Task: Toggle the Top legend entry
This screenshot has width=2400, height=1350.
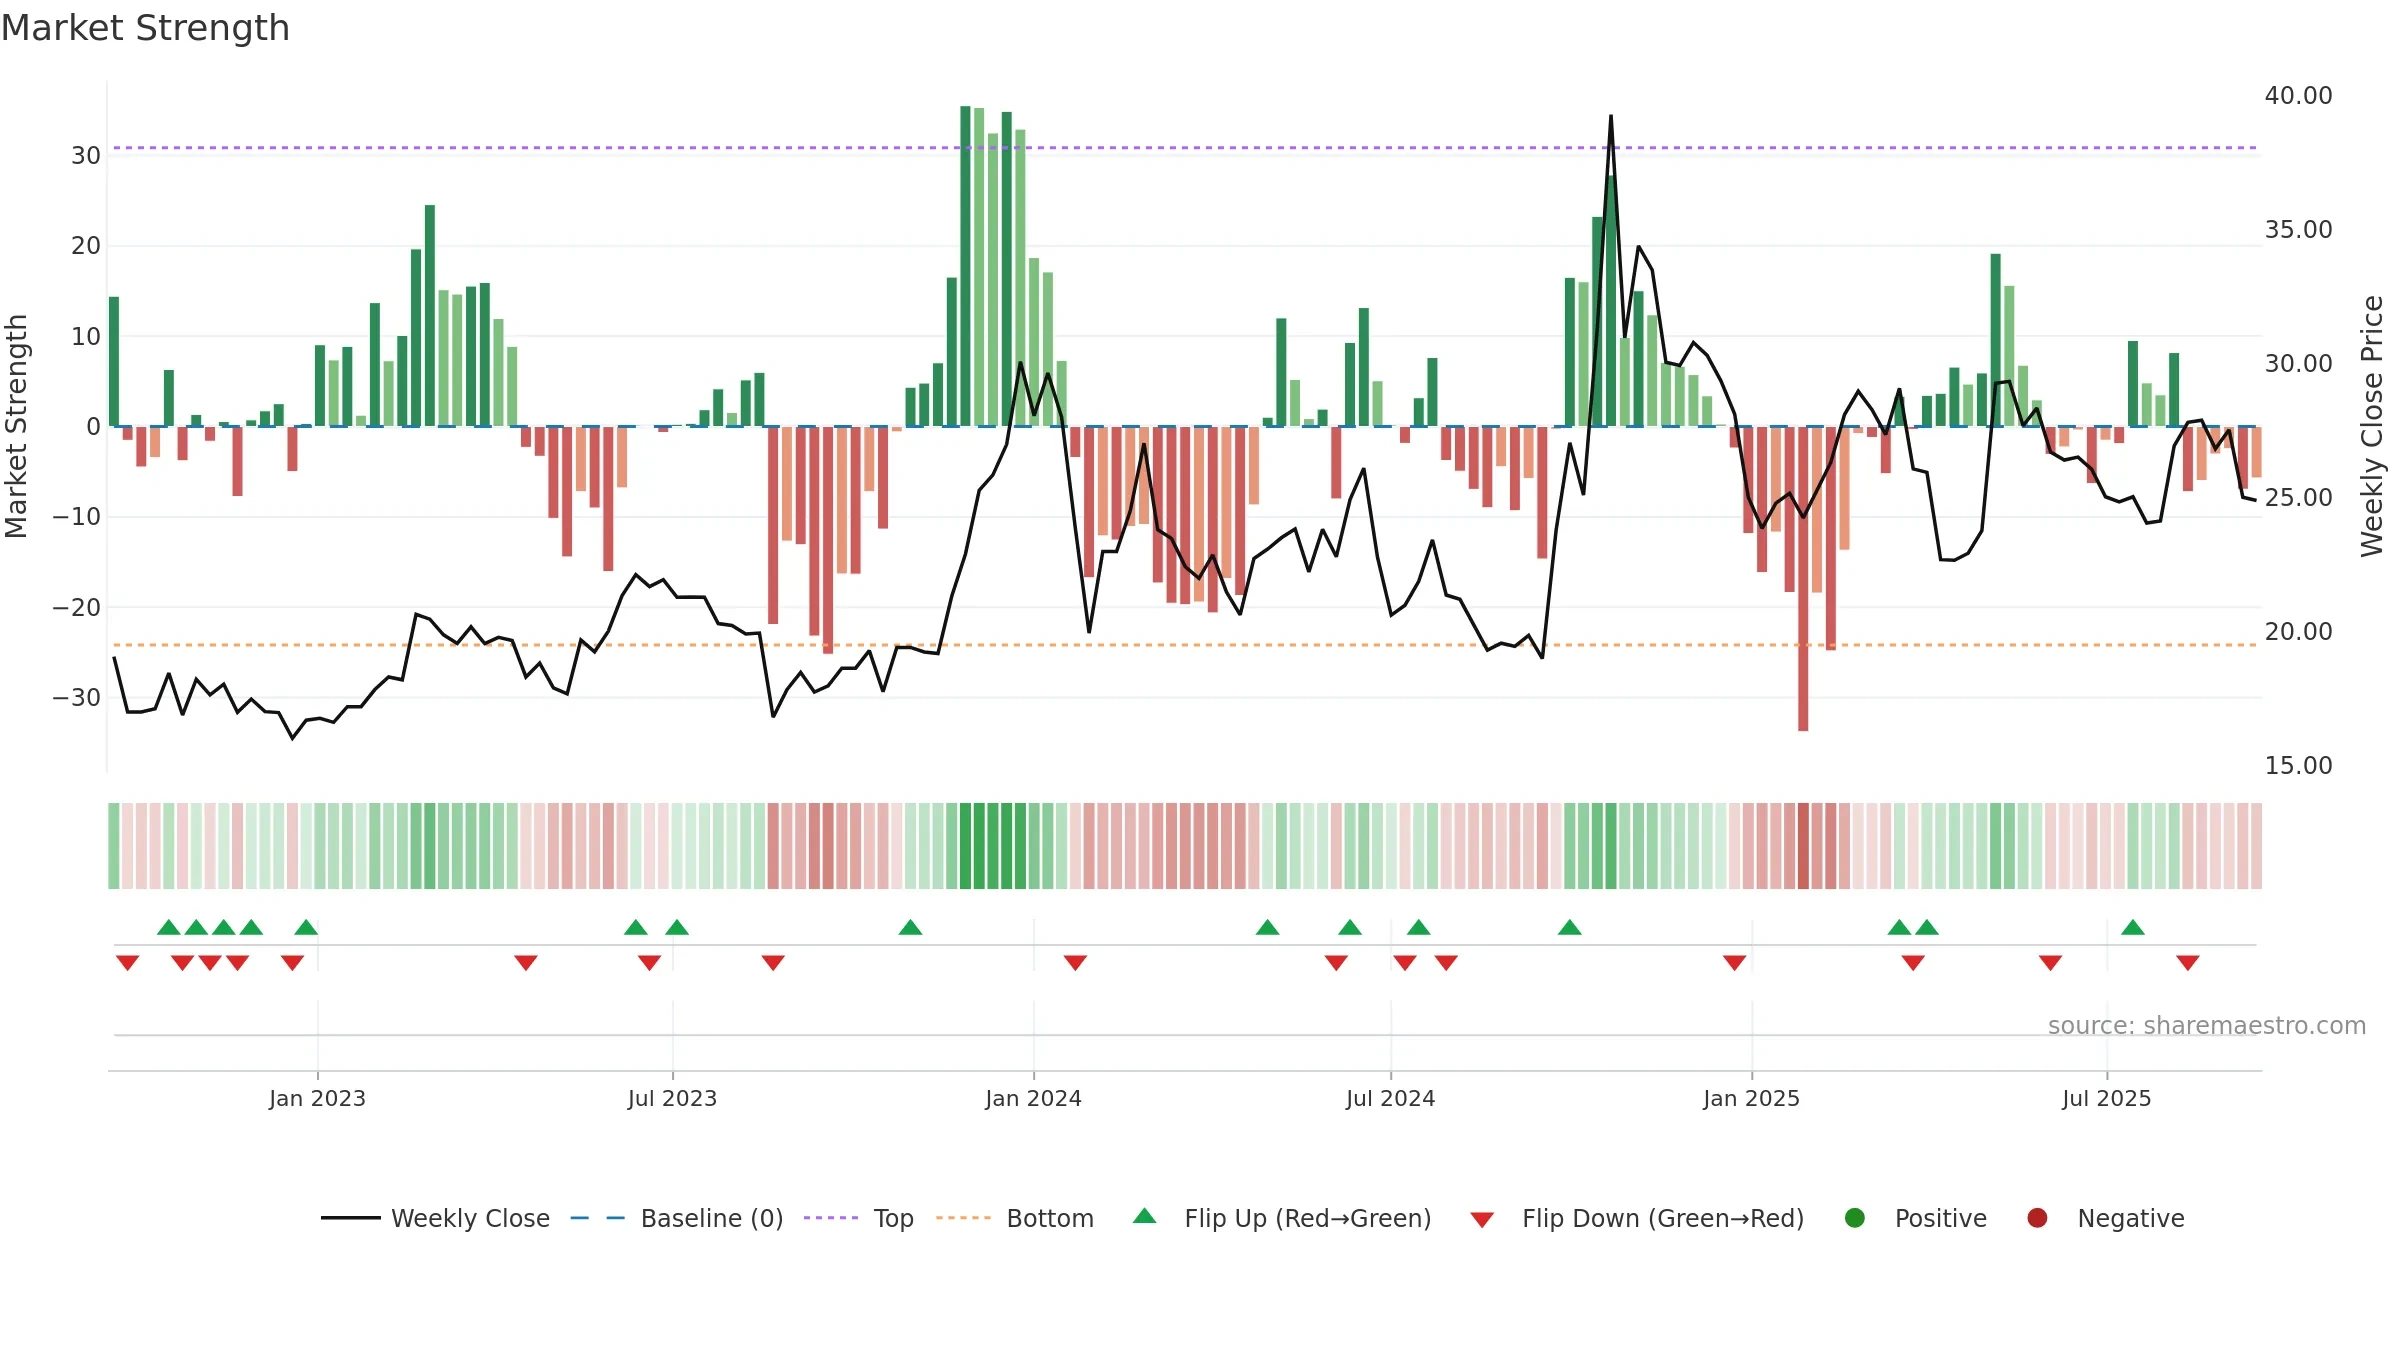Action: (x=859, y=1218)
